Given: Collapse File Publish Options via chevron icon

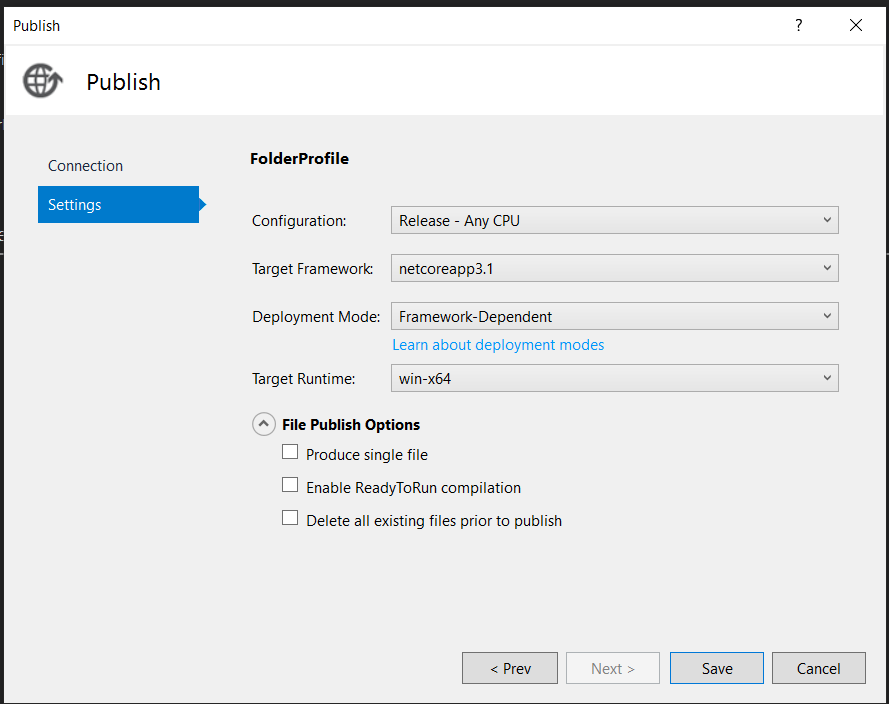Looking at the screenshot, I should click(x=263, y=423).
